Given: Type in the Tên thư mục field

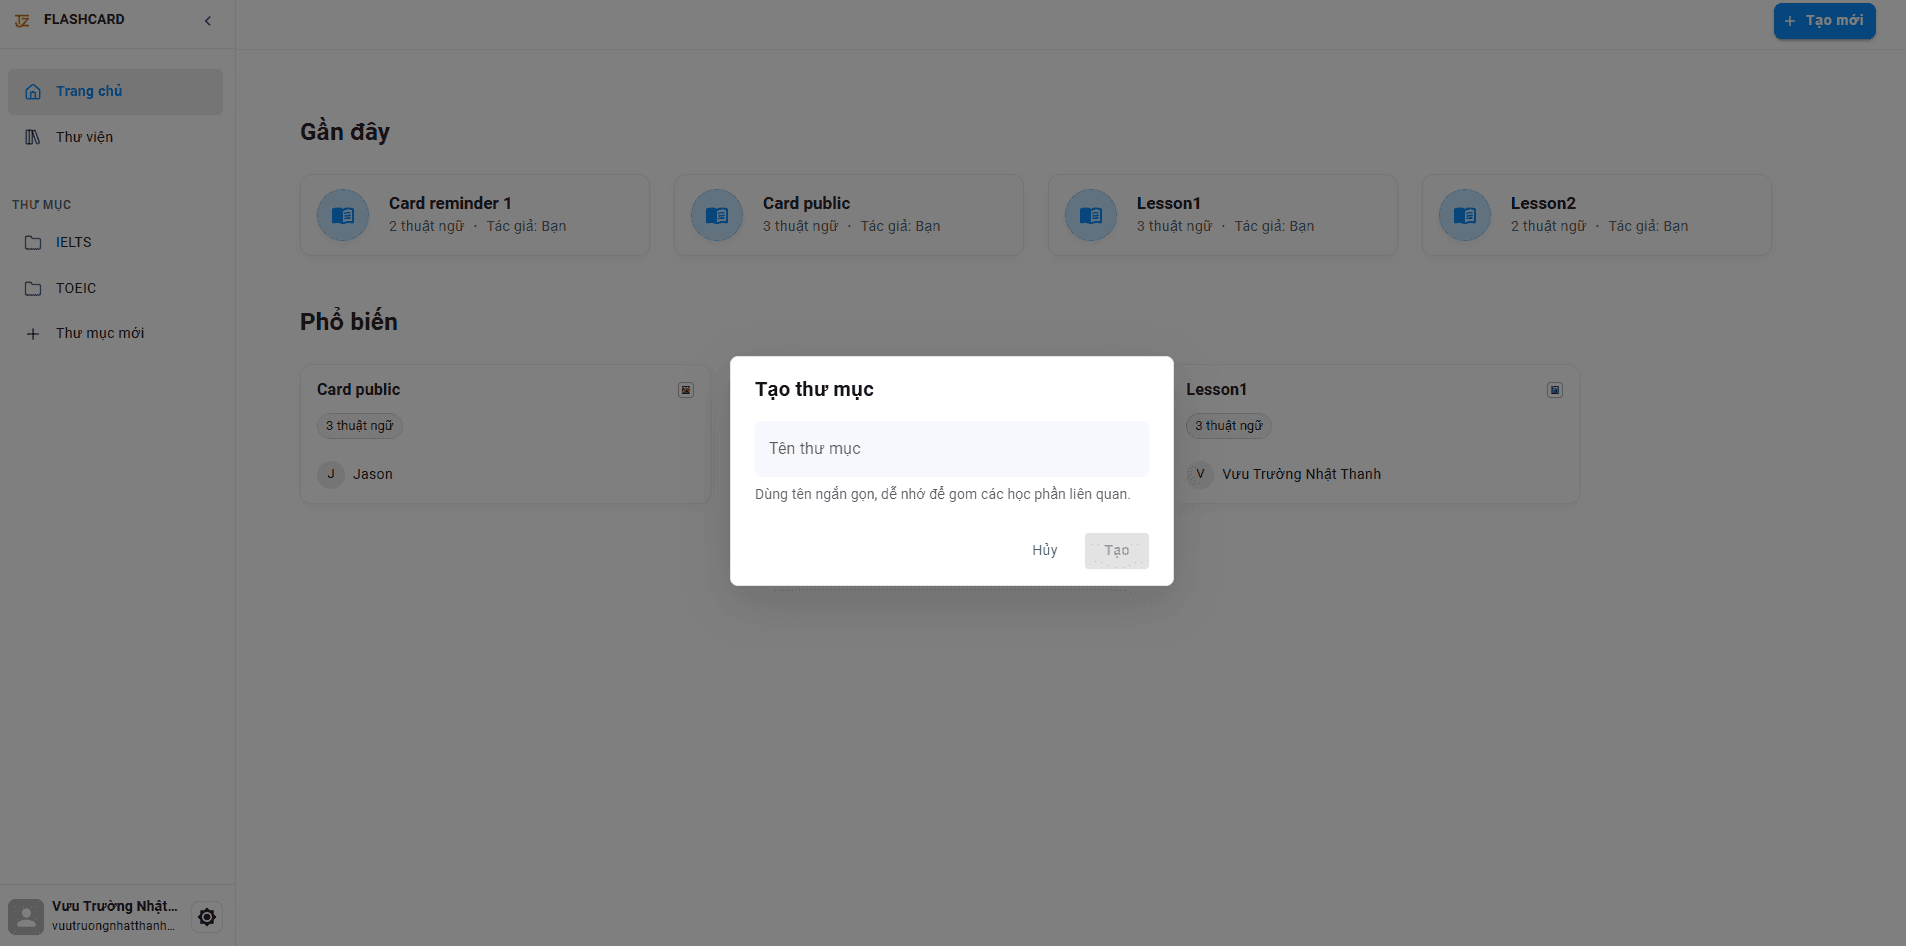Looking at the screenshot, I should (x=951, y=449).
